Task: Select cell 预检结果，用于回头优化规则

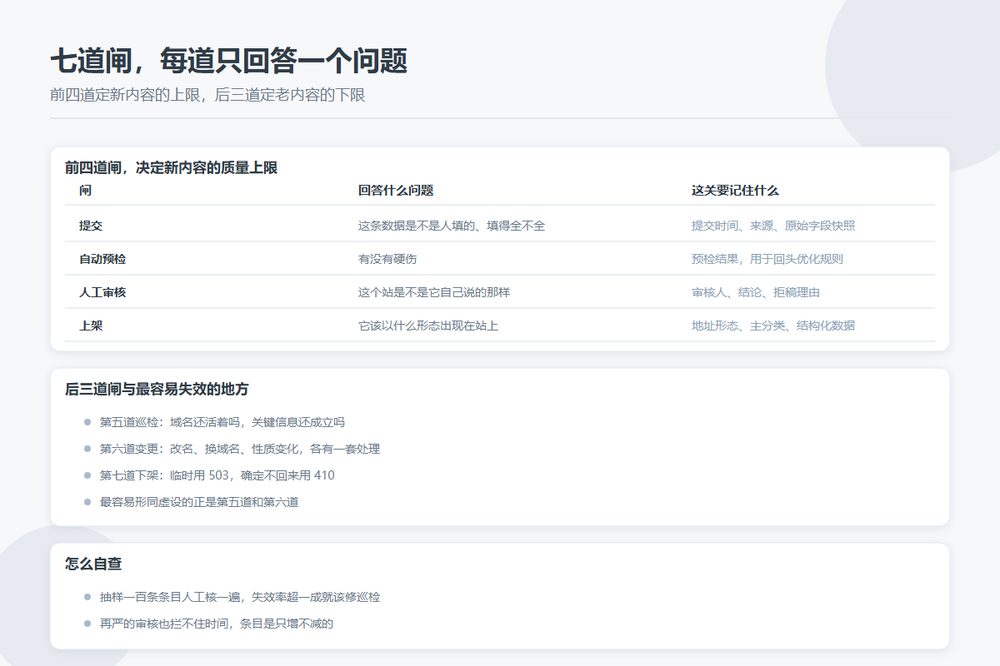Action: coord(767,258)
